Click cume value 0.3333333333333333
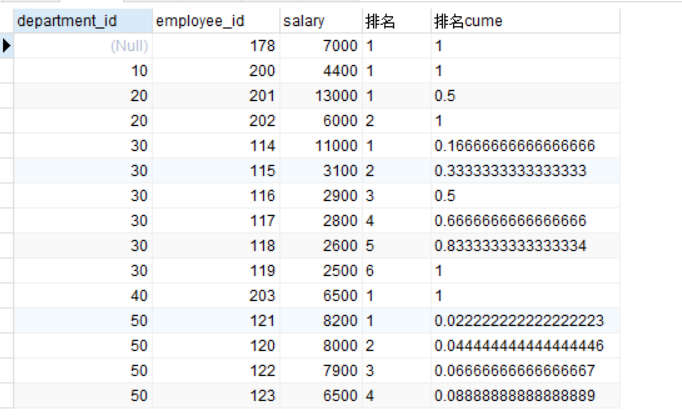Image resolution: width=682 pixels, height=420 pixels. coord(525,171)
